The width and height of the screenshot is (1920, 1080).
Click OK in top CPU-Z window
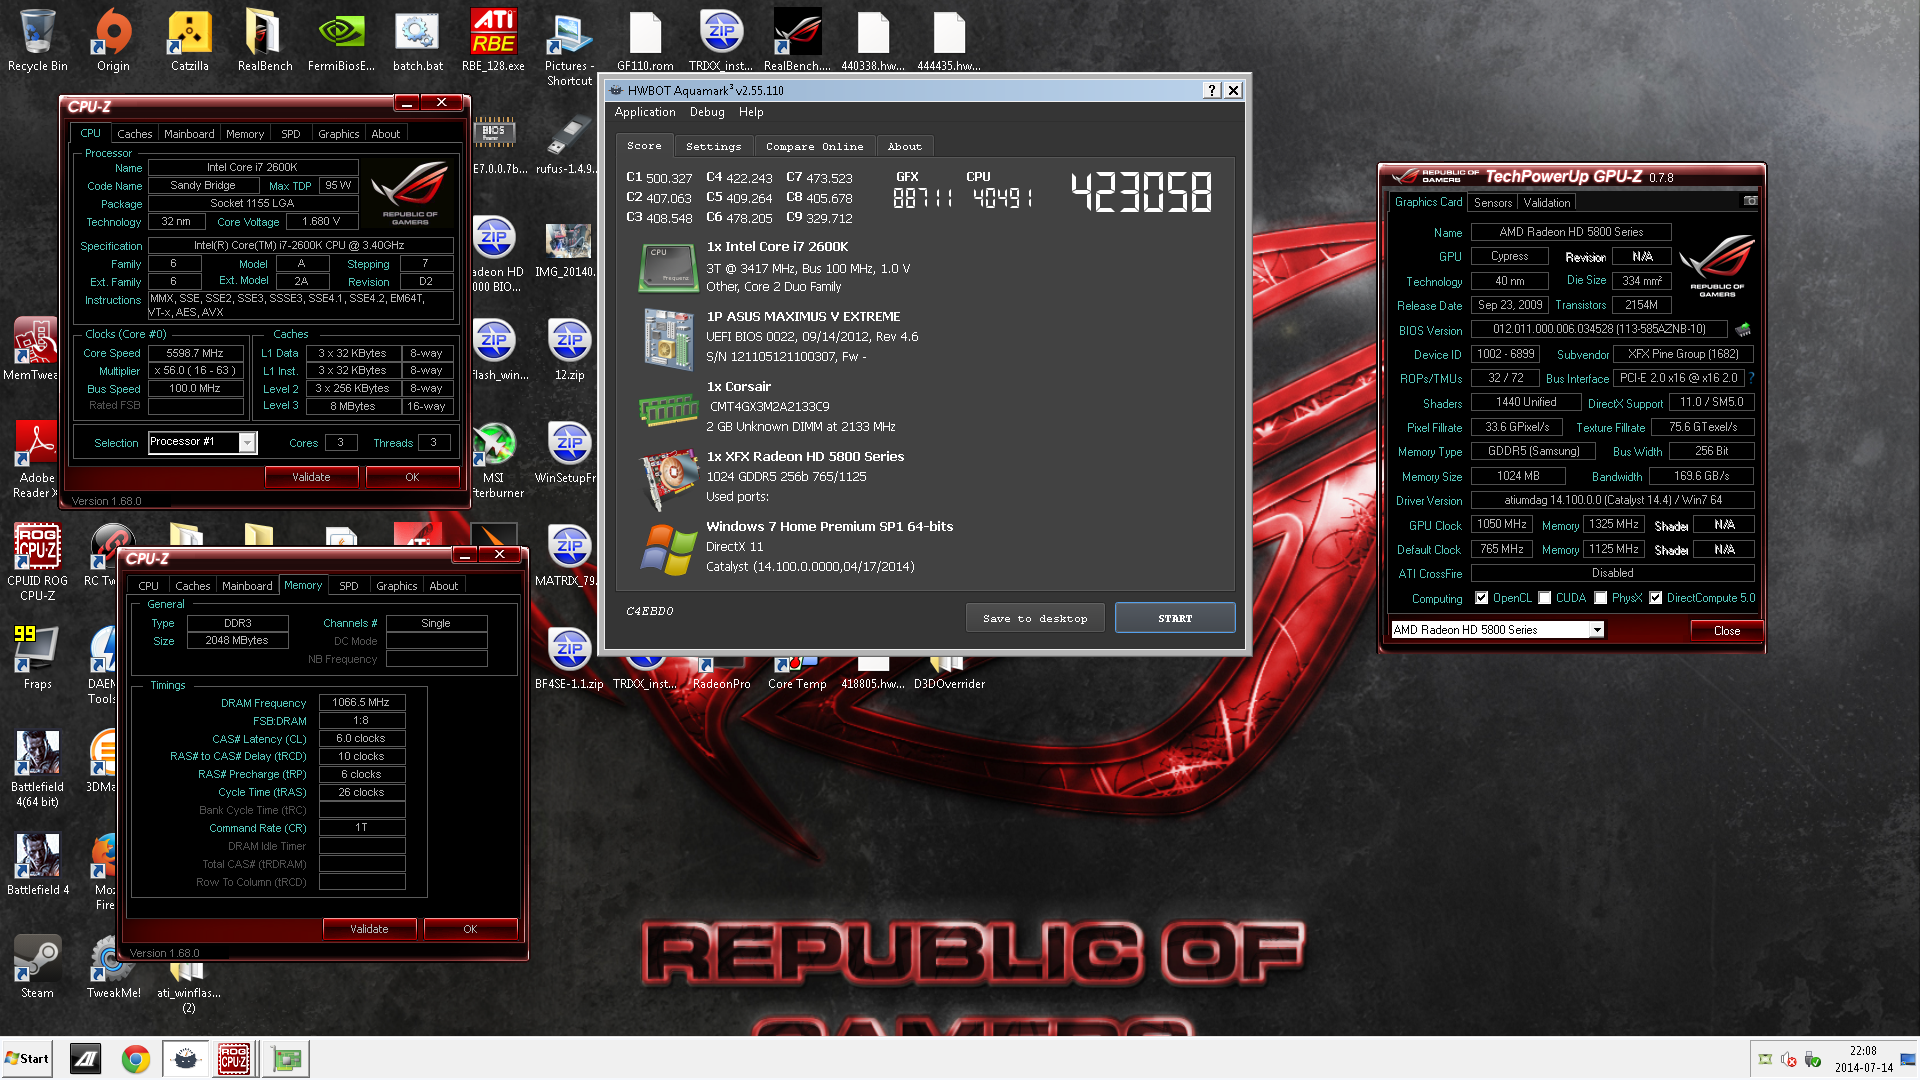click(x=412, y=477)
